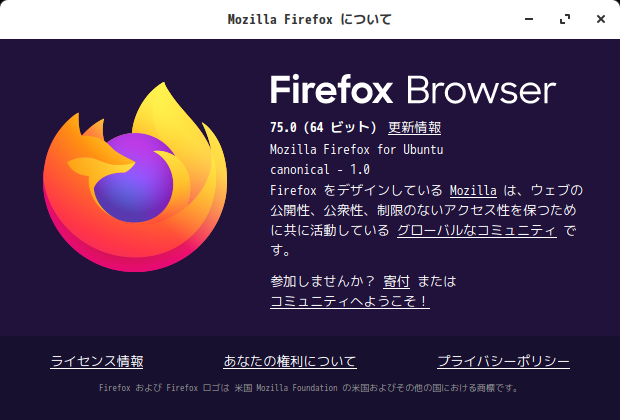Minimize the Firefox about window
The width and height of the screenshot is (620, 420).
coord(529,19)
